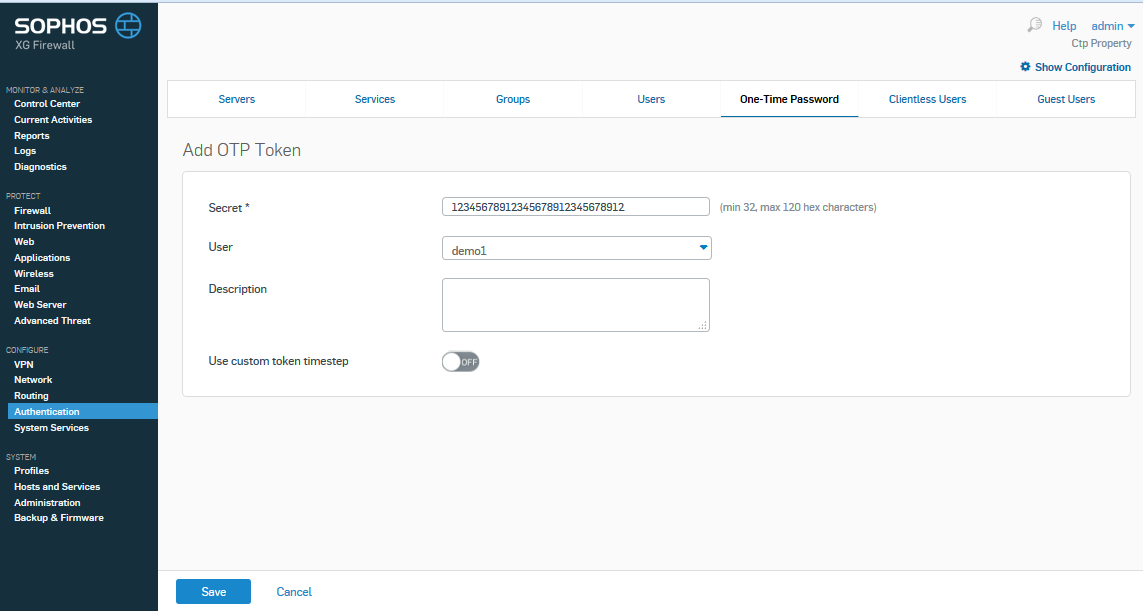Screen dimensions: 1143x611
Task: Go to the Groups tab
Action: click(513, 99)
